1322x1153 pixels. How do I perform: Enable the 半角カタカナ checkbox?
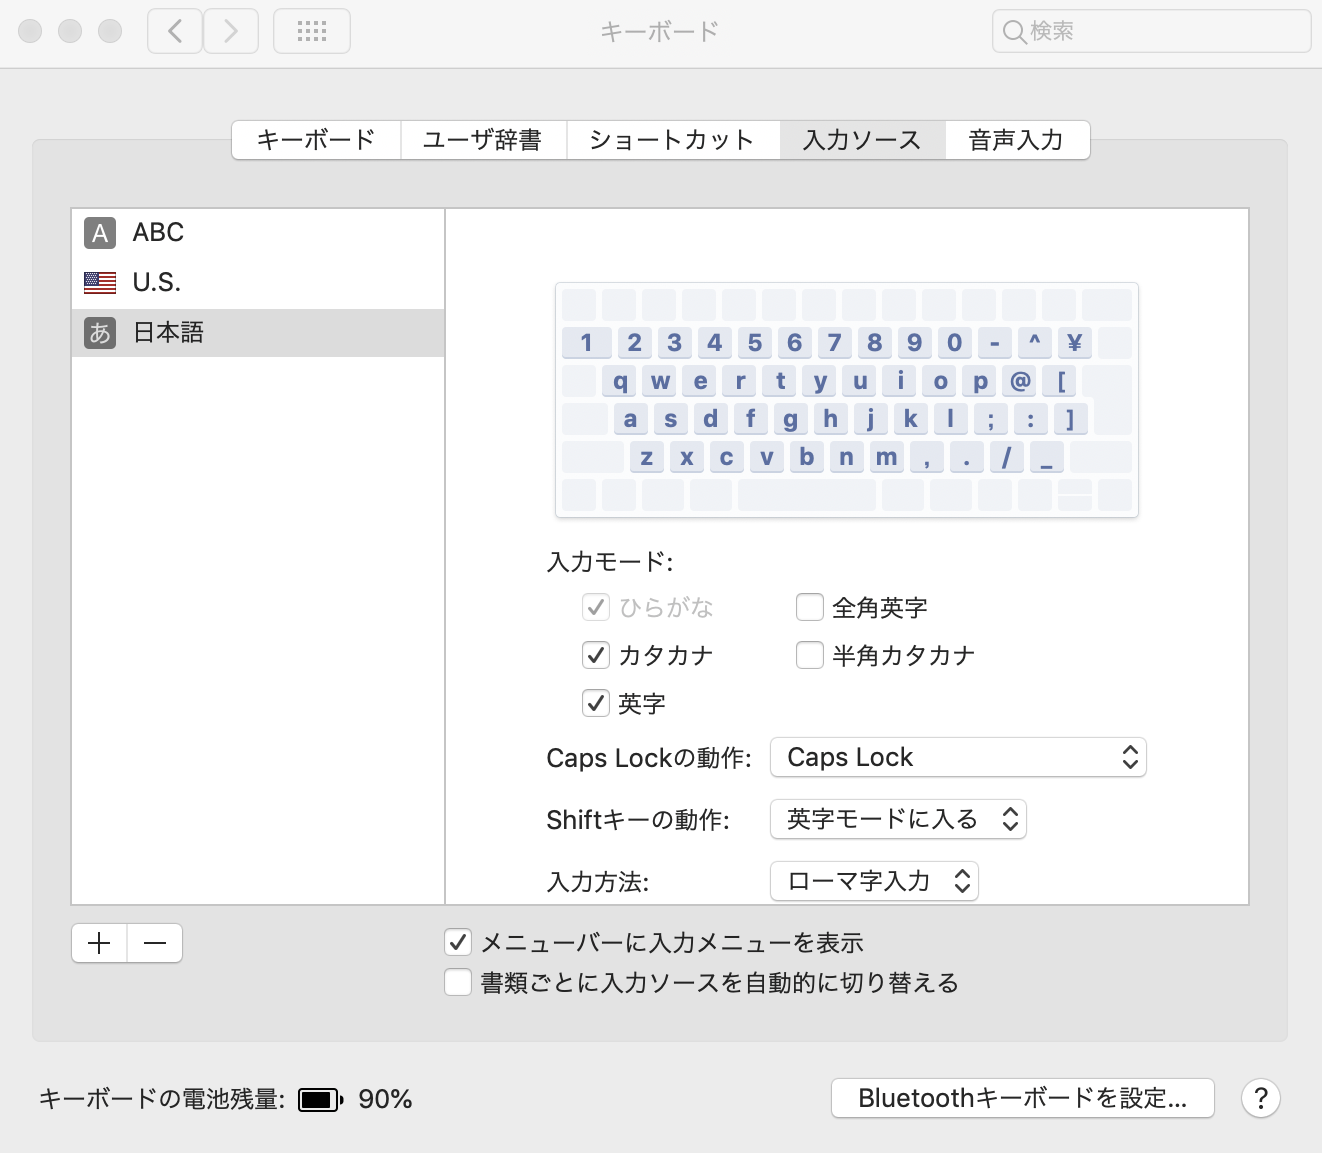[x=810, y=656]
